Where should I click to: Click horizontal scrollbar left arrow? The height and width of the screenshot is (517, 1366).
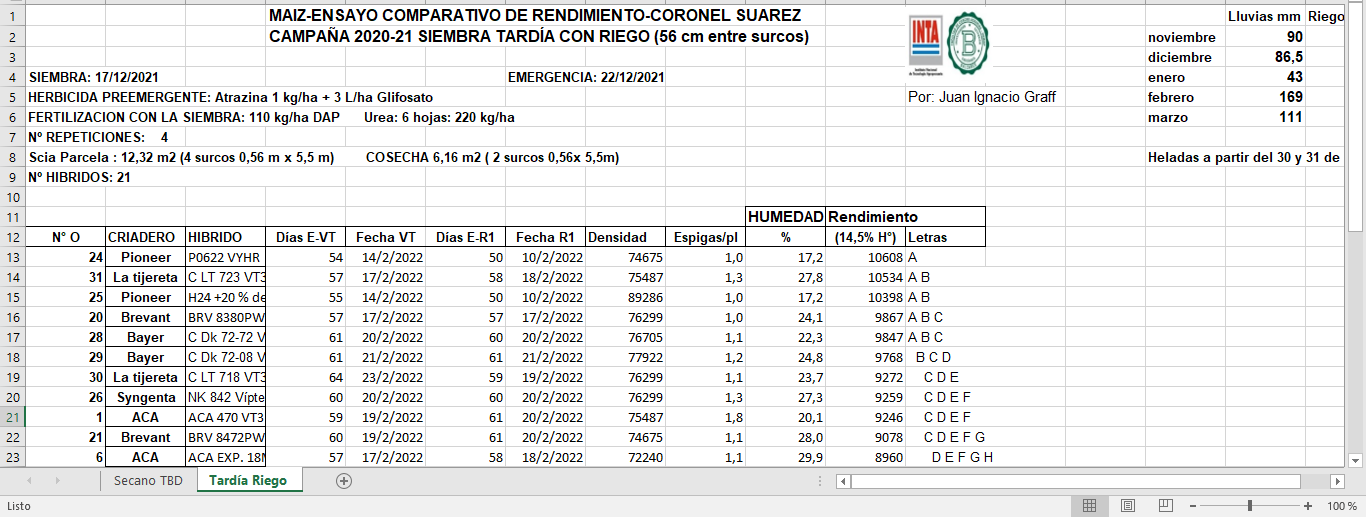[844, 481]
